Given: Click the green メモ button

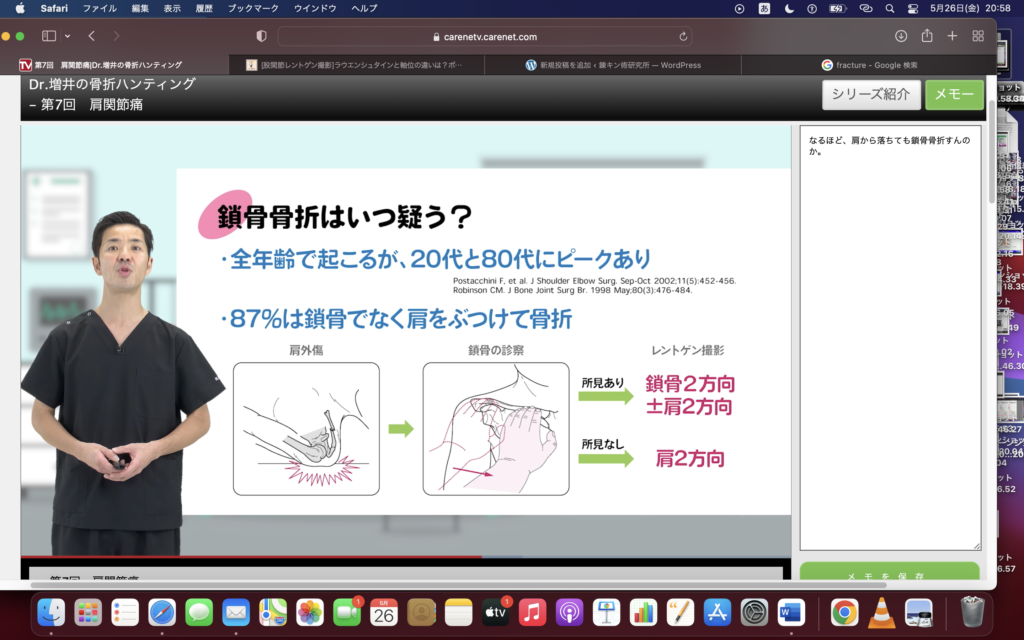Looking at the screenshot, I should (954, 94).
